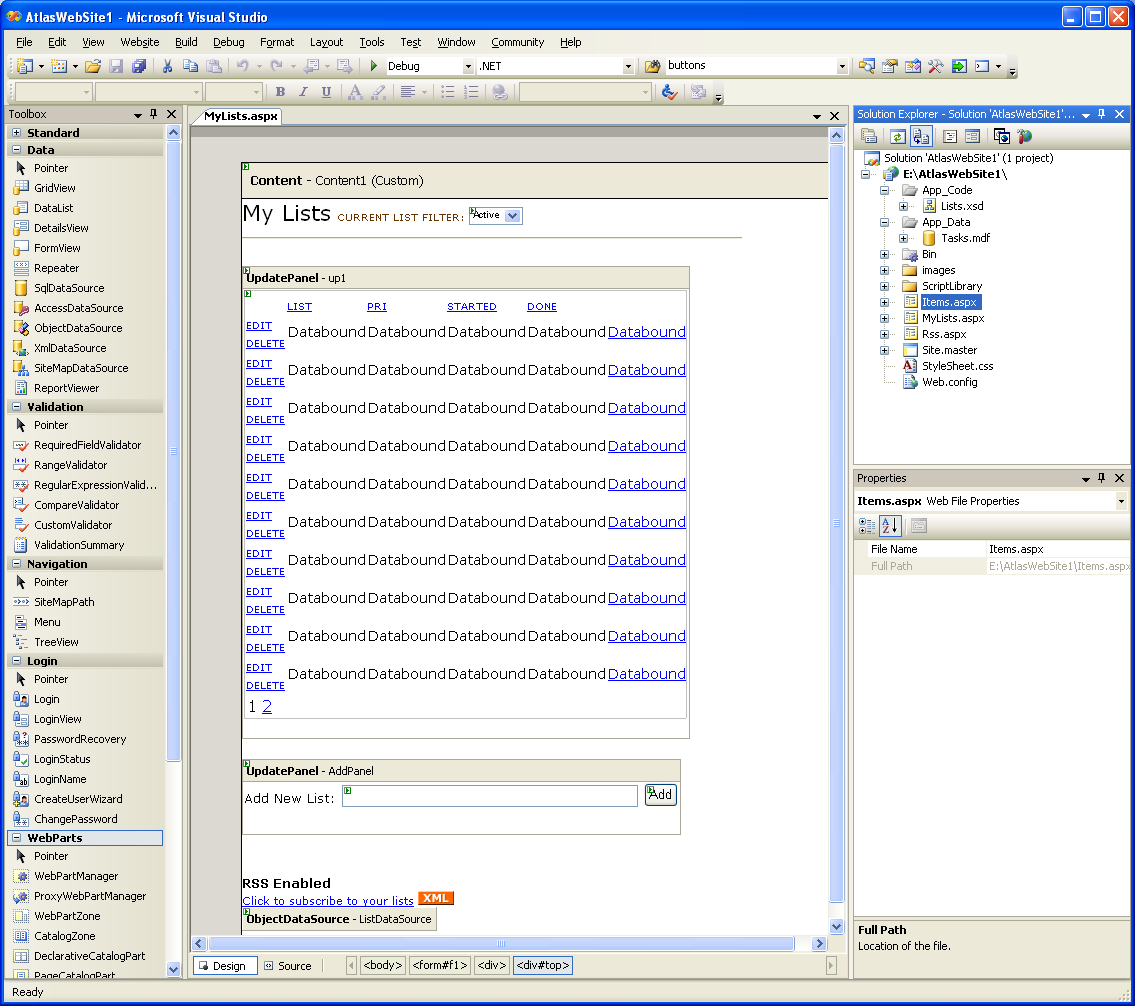Click the Add New List text field

pos(490,796)
